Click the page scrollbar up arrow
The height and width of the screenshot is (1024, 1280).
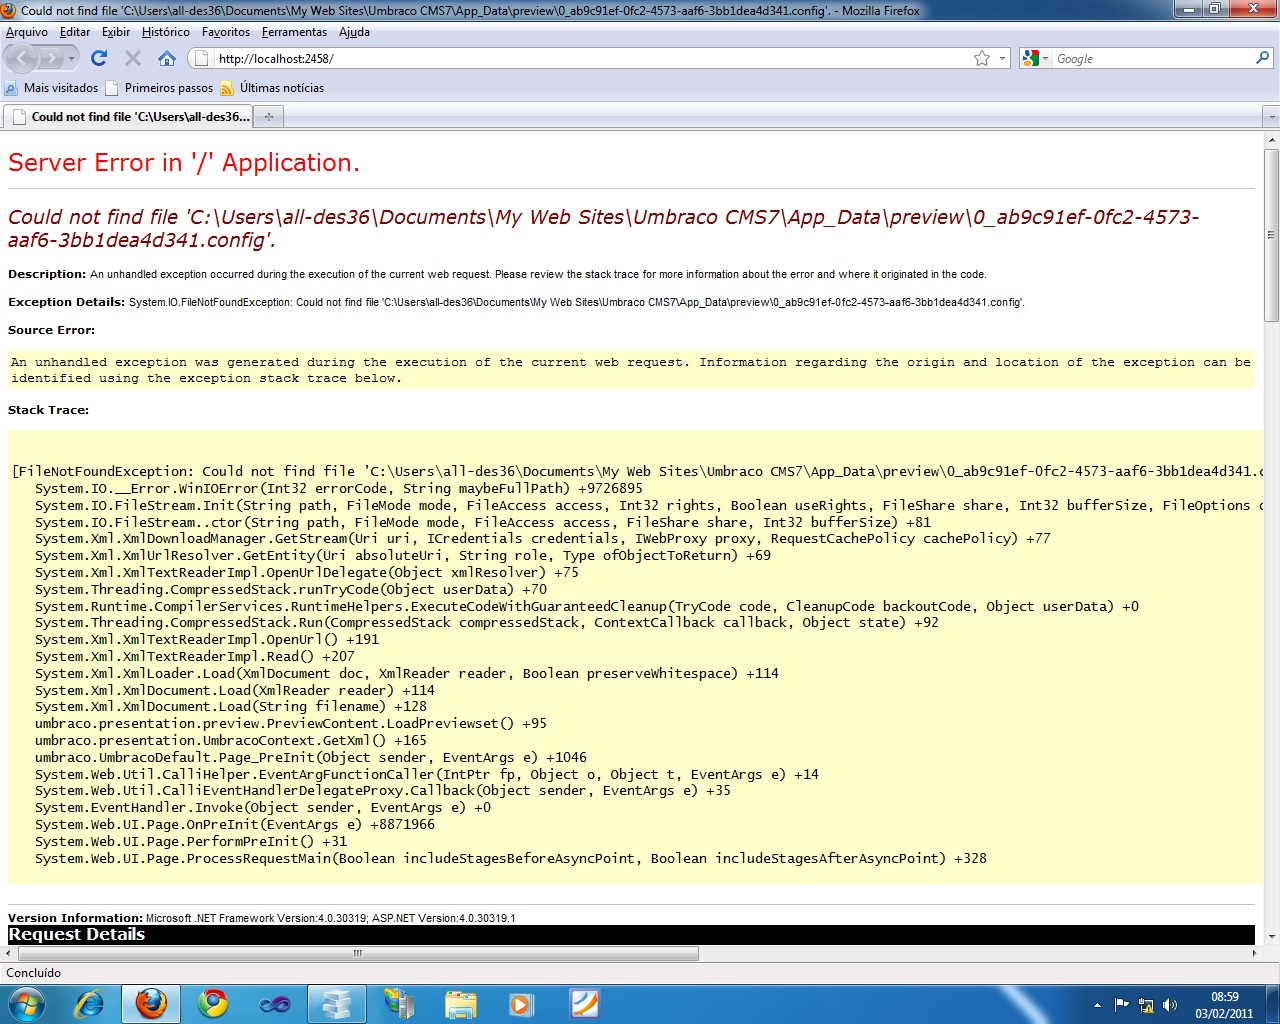click(1271, 140)
